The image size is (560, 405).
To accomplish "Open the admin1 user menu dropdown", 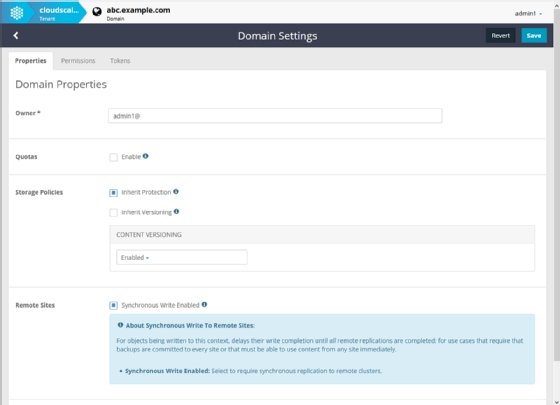I will pyautogui.click(x=528, y=14).
